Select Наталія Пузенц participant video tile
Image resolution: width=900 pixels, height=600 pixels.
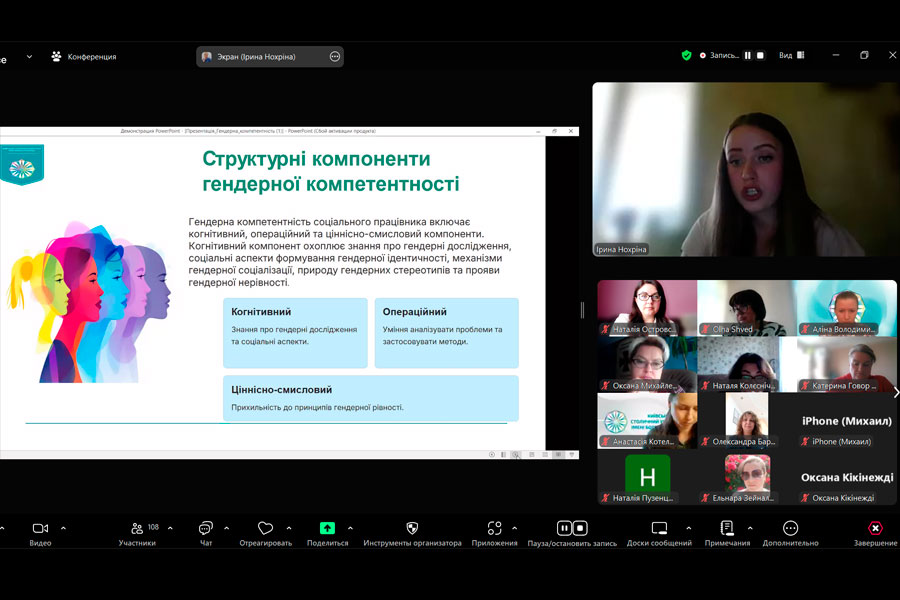coord(647,477)
